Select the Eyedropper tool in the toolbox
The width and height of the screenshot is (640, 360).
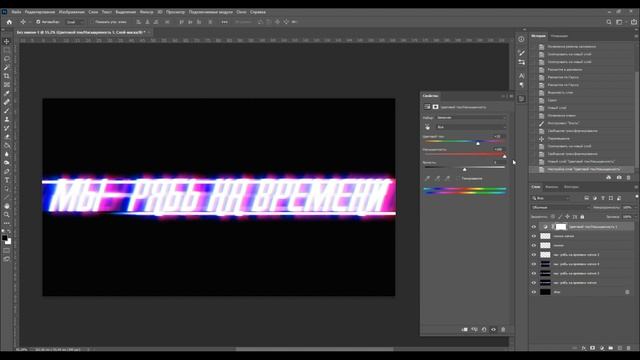[x=7, y=93]
